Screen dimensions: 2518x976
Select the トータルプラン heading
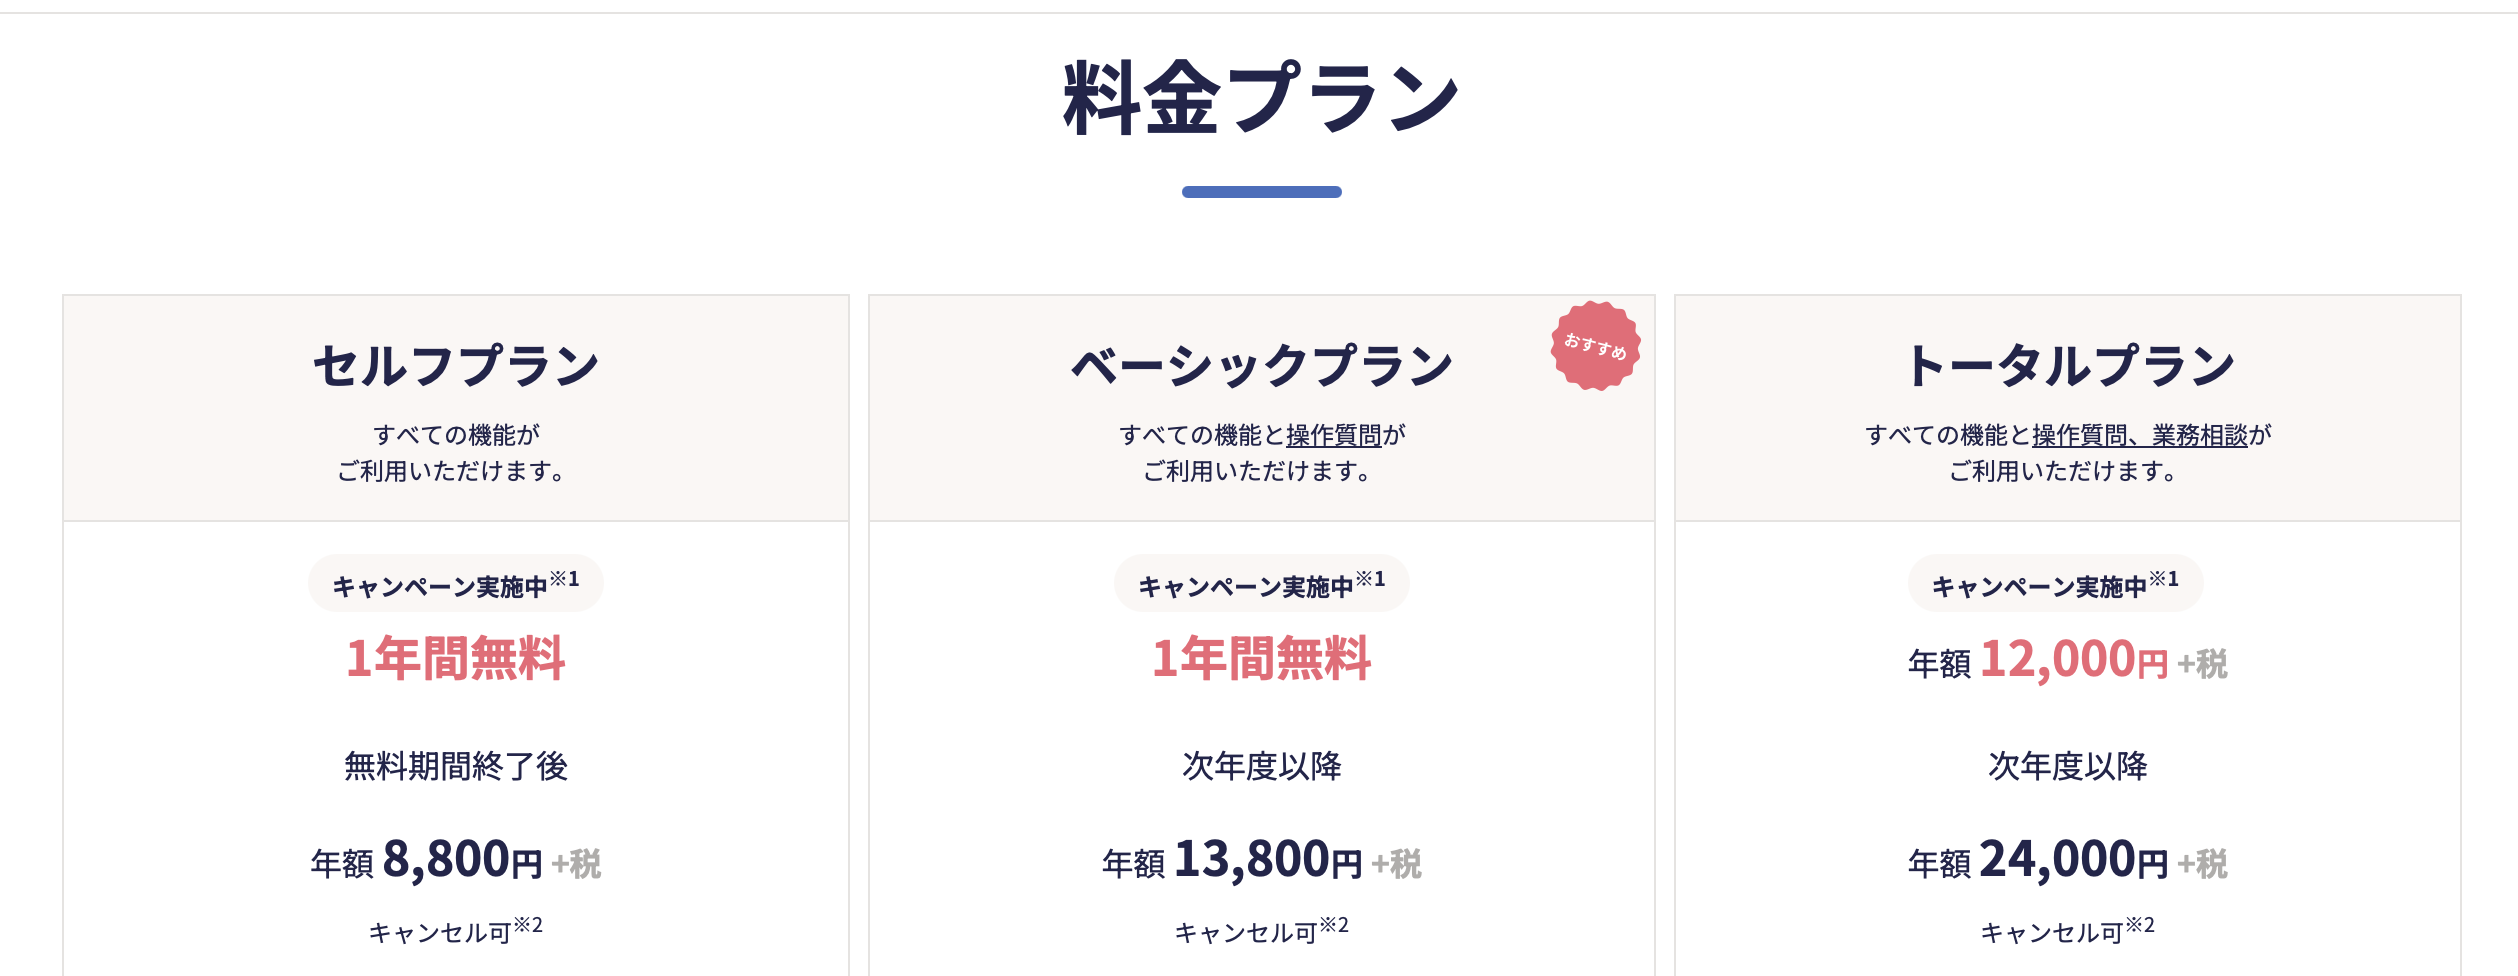coord(2068,365)
